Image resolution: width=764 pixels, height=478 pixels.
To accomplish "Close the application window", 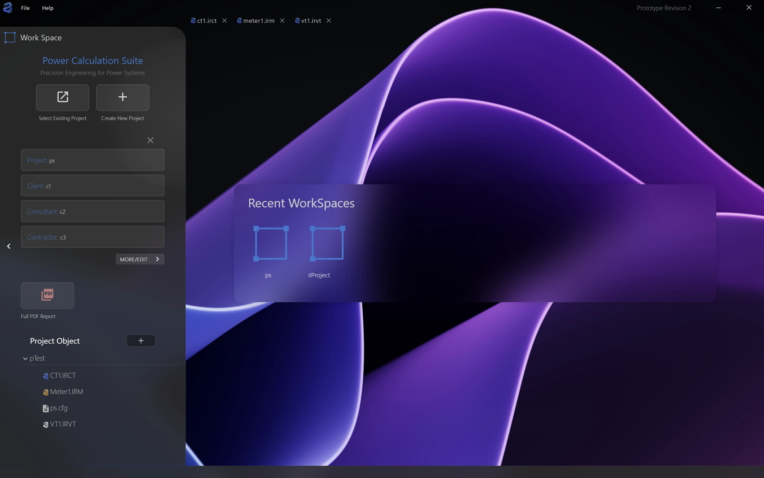I will [749, 7].
